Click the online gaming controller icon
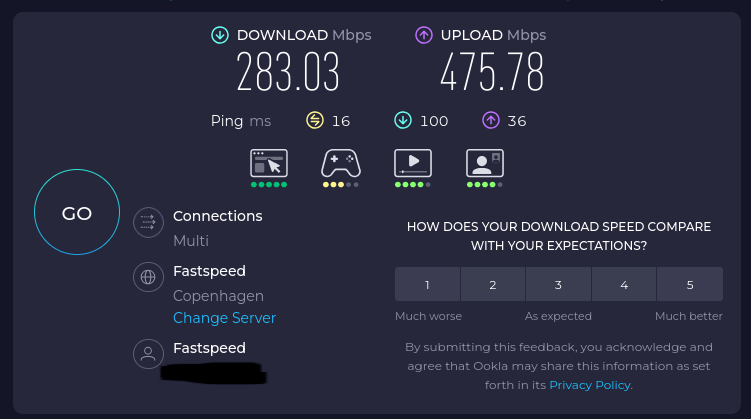 coord(341,163)
